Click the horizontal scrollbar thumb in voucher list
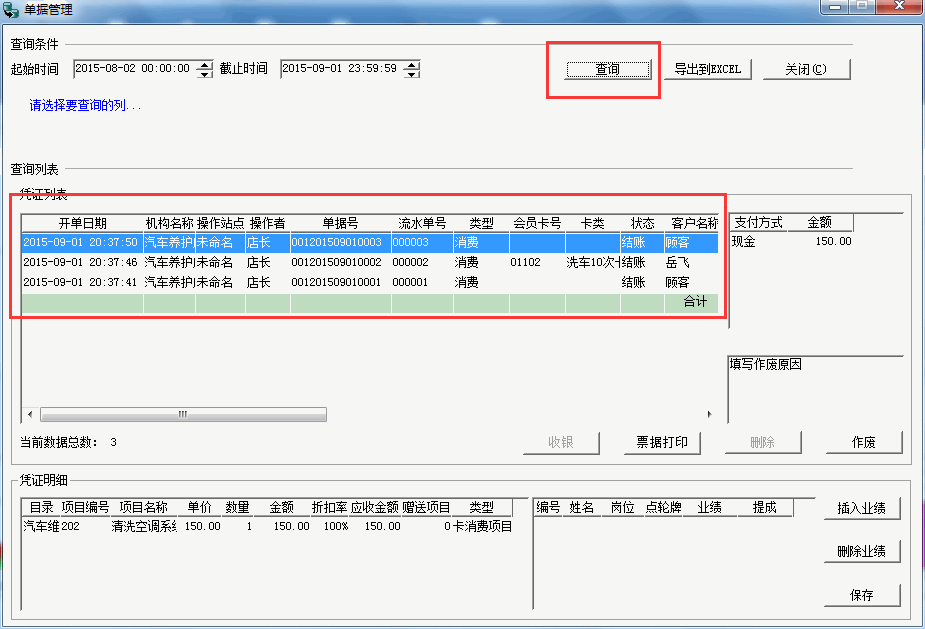Viewport: 925px width, 629px height. [183, 414]
